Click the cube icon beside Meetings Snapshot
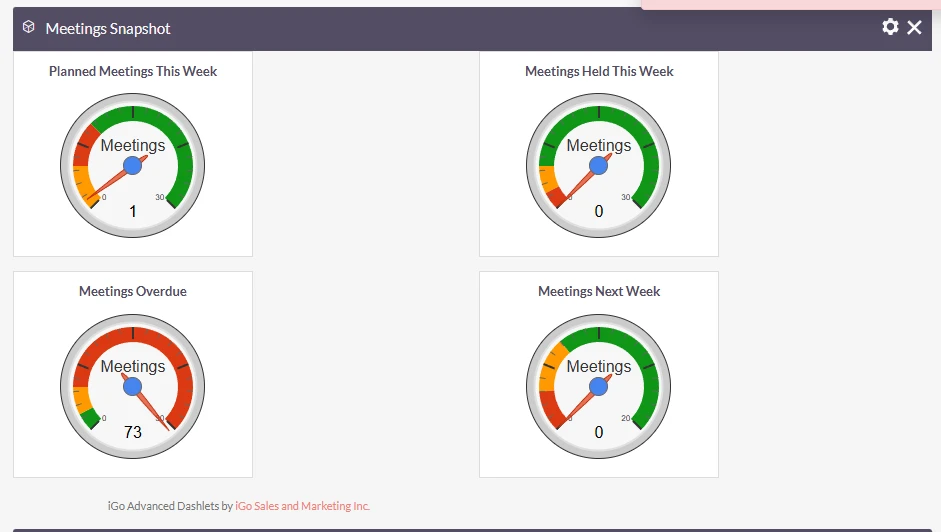Image resolution: width=941 pixels, height=532 pixels. tap(29, 28)
